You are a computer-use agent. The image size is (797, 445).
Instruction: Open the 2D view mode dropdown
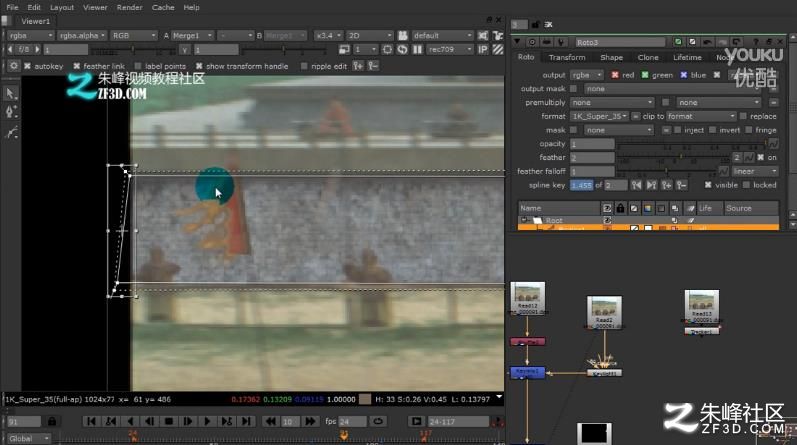[x=370, y=36]
